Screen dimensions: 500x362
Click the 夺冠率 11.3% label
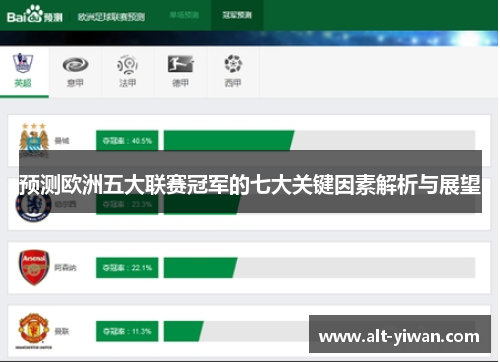click(x=127, y=331)
